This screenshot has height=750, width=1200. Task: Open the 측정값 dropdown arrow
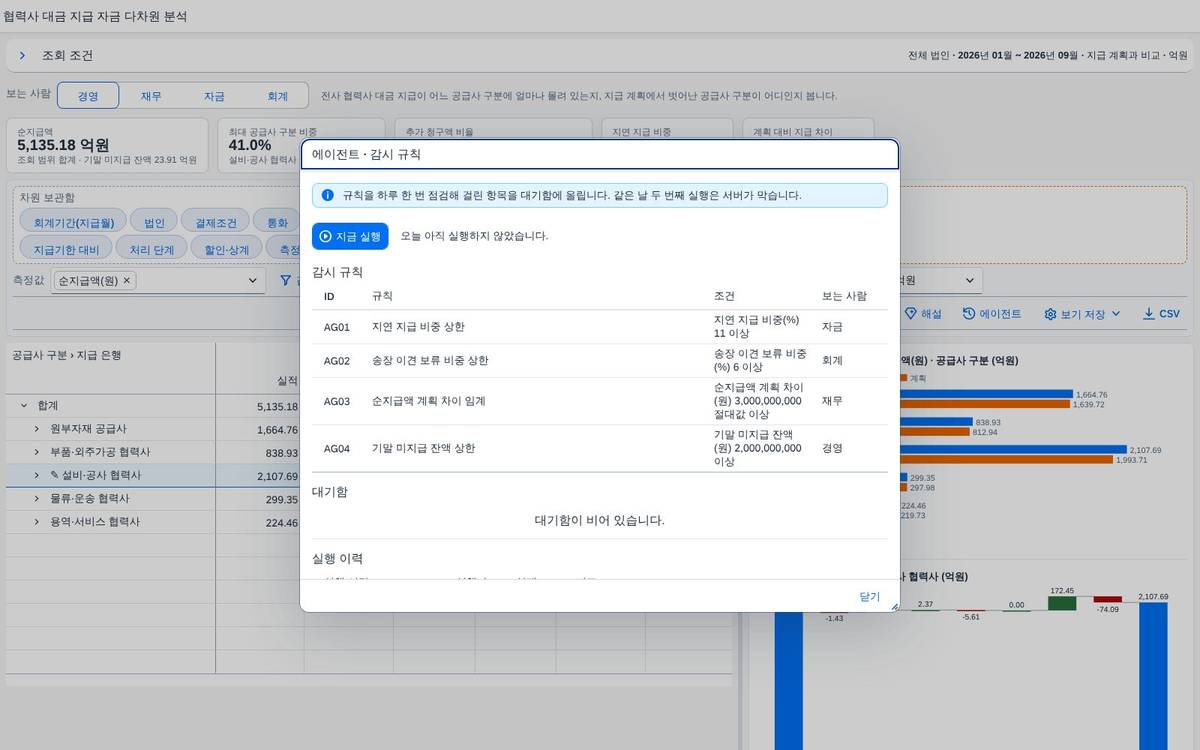tap(253, 281)
